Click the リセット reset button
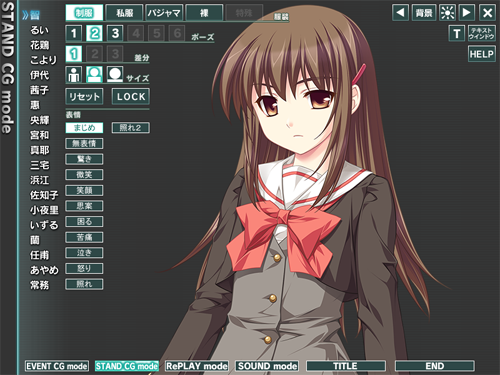 click(84, 97)
